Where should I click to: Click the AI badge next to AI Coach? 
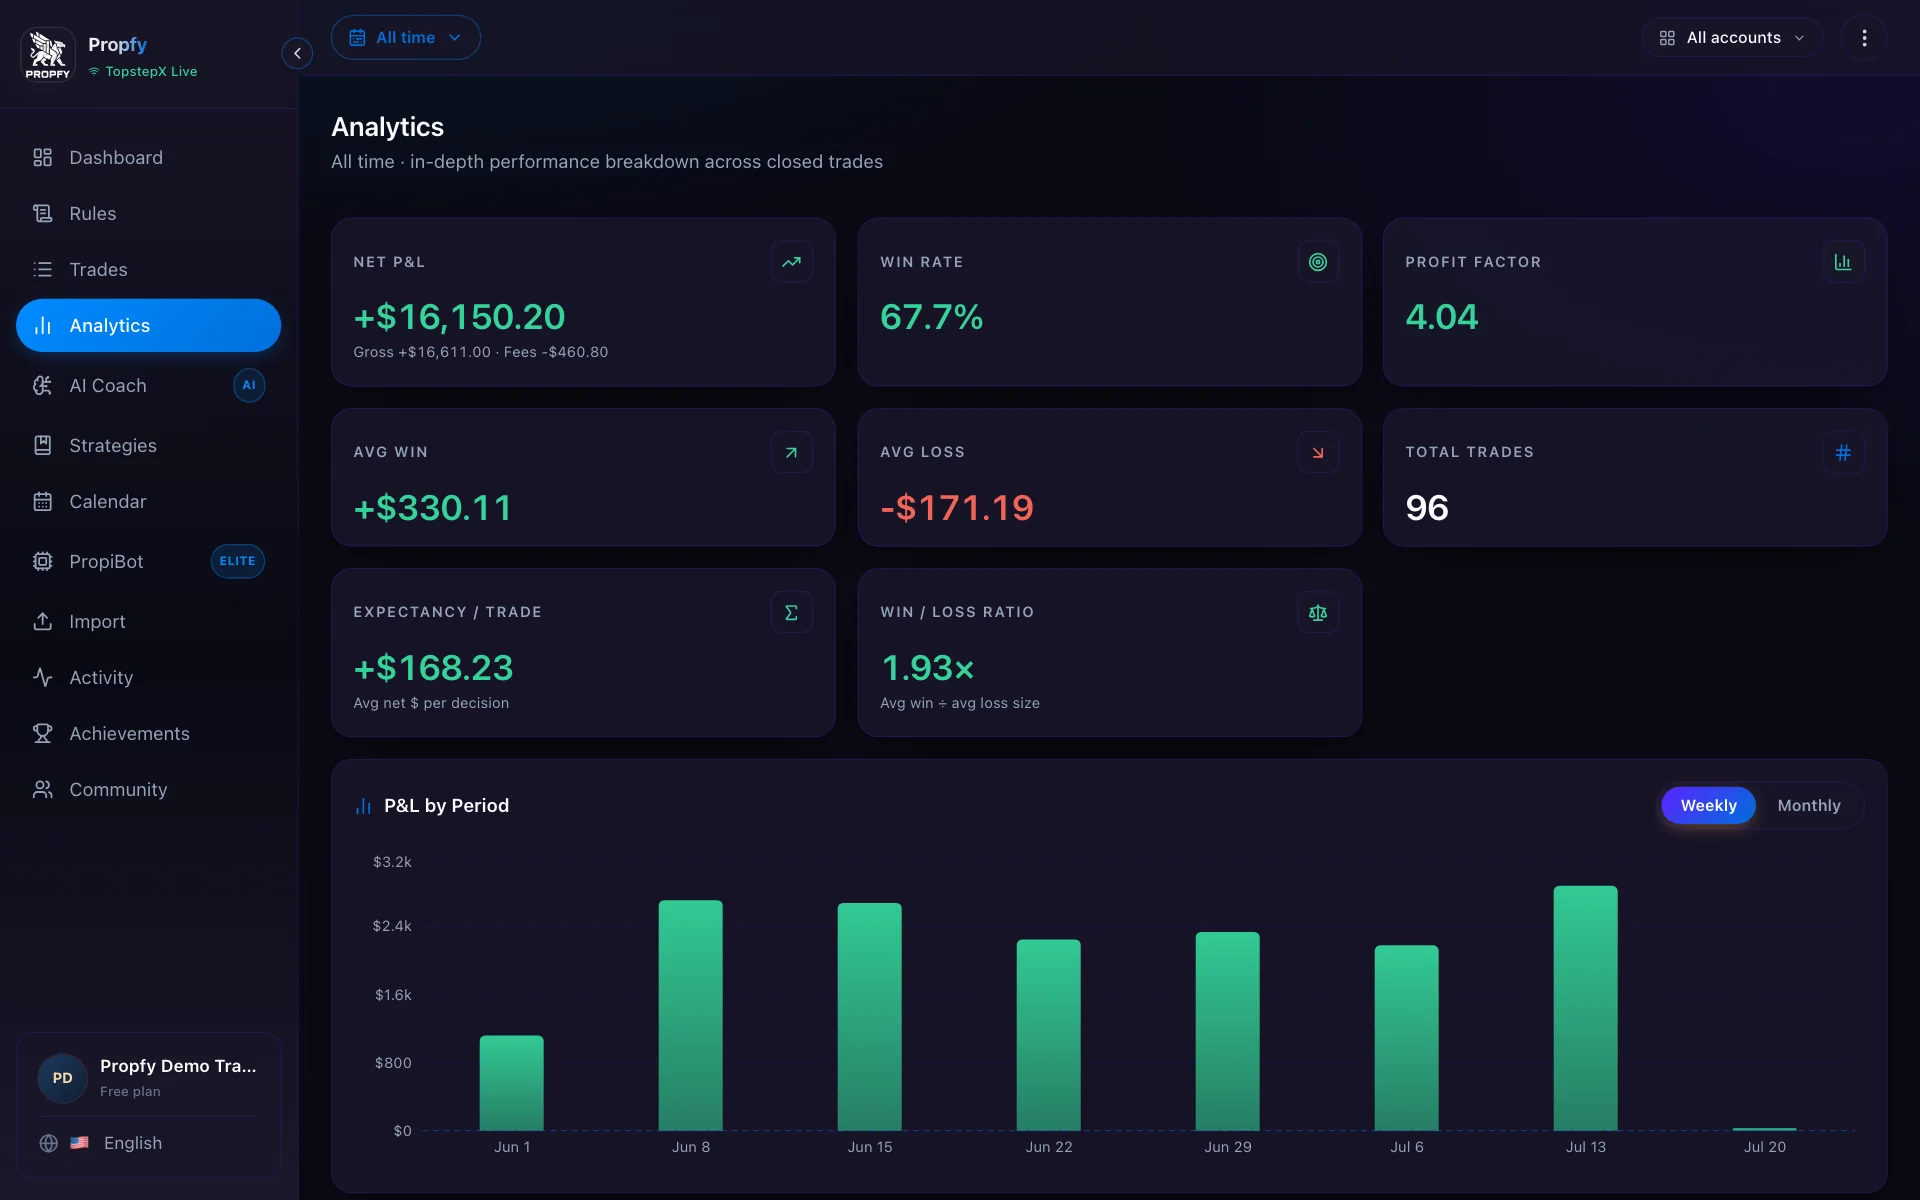249,385
